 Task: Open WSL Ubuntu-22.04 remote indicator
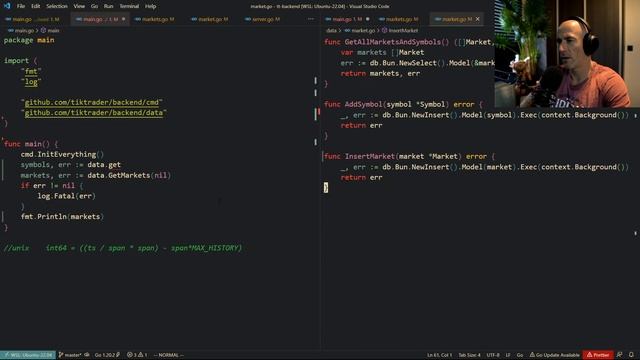[28, 355]
